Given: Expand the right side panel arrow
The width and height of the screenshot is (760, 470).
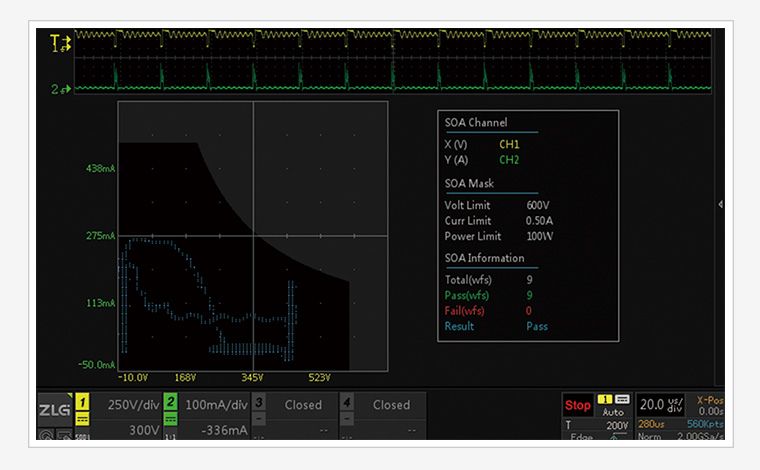Looking at the screenshot, I should tap(721, 204).
